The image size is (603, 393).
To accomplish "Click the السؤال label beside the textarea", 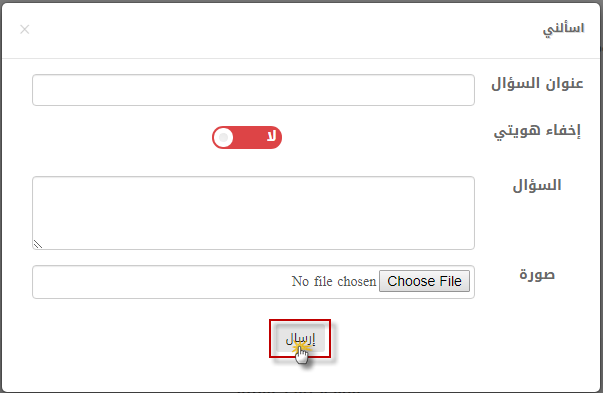I will 537,185.
